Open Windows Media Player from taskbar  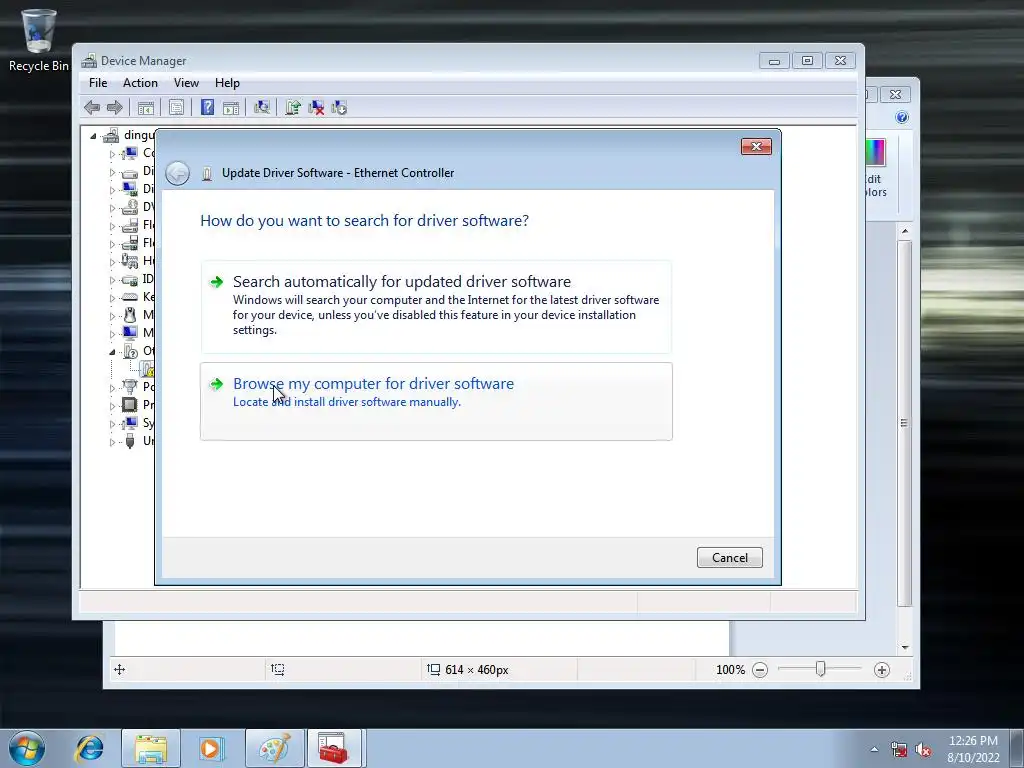coord(211,748)
